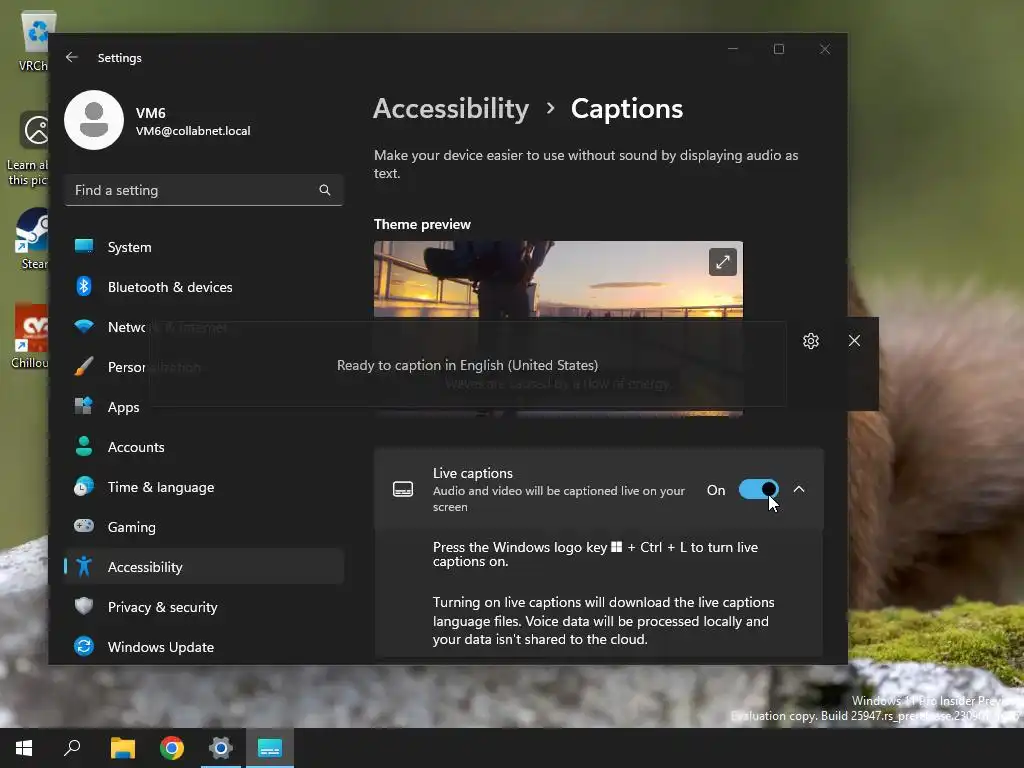1024x768 pixels.
Task: Close the live captions overlay bar
Action: 854,341
